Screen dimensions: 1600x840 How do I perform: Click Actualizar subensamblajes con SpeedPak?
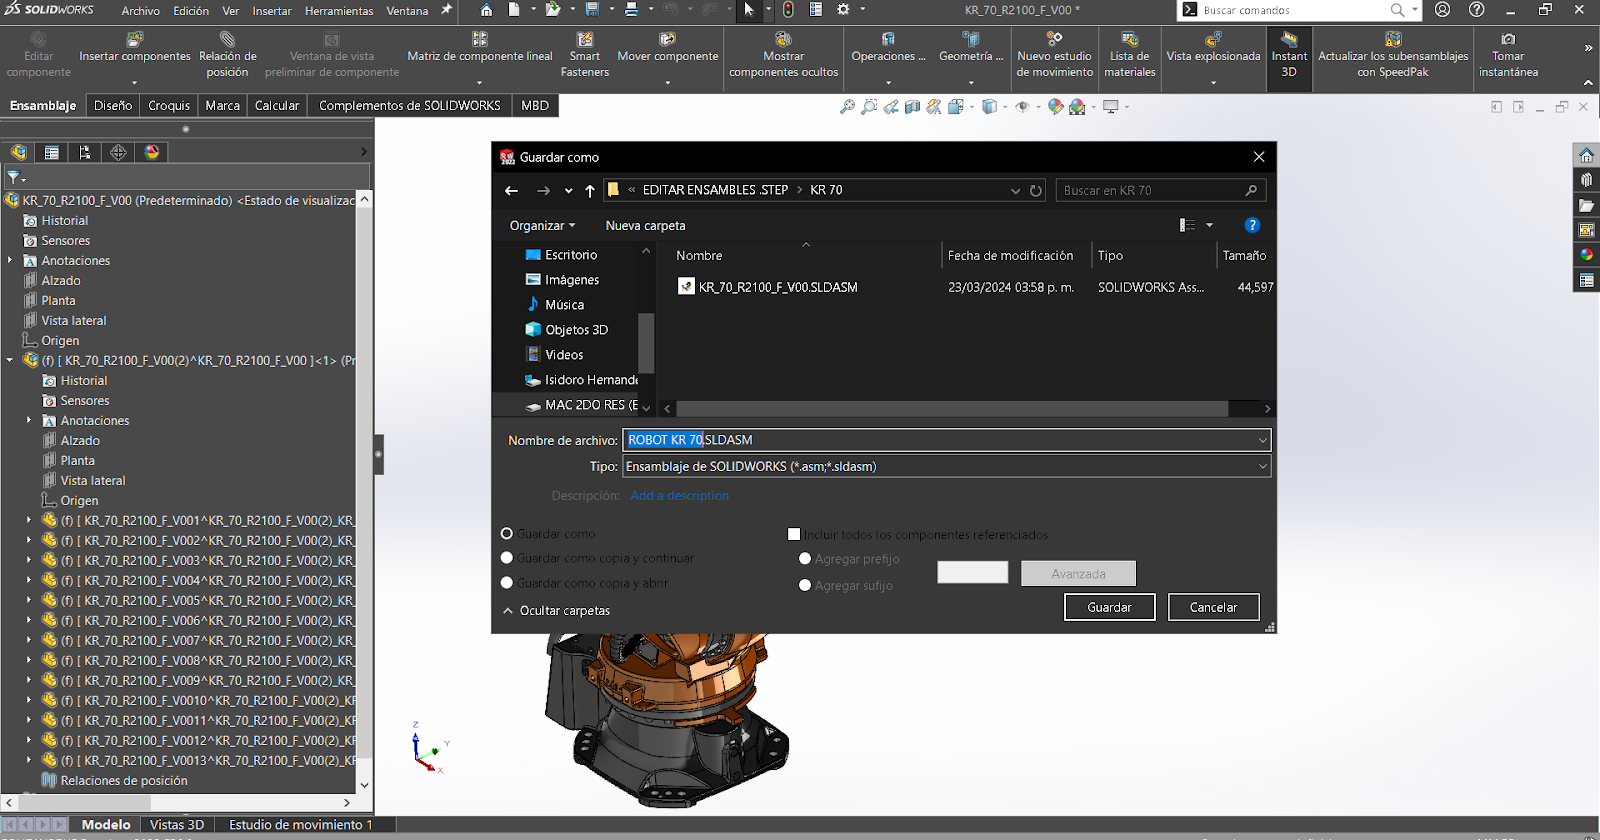pos(1393,56)
